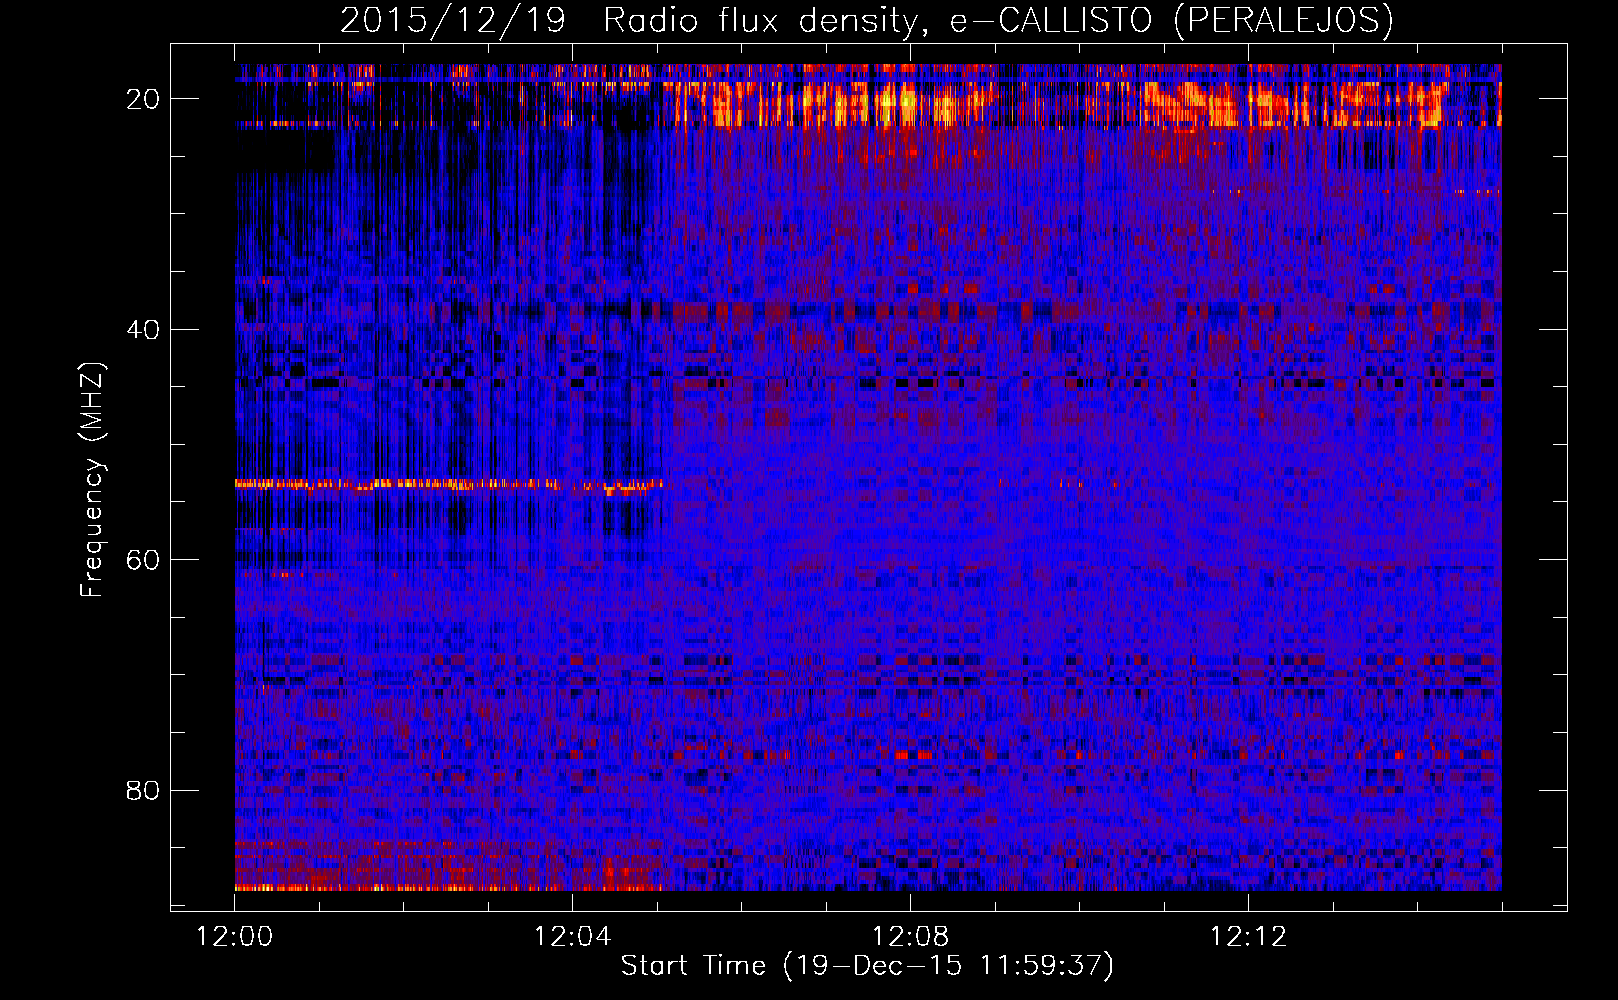Click the 12:12 time tick label

tap(1248, 937)
